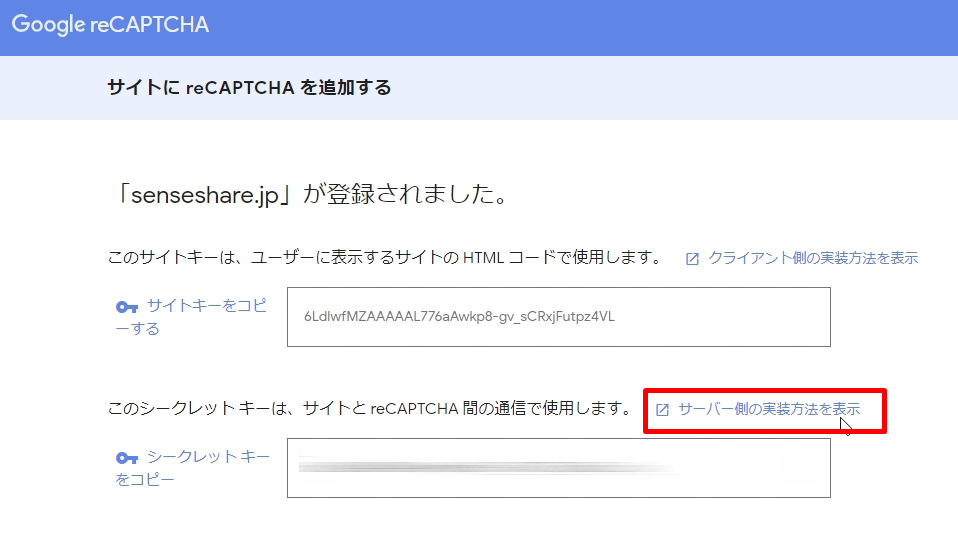
Task: Click the key icon next to サイトキーをコピー
Action: (126, 307)
